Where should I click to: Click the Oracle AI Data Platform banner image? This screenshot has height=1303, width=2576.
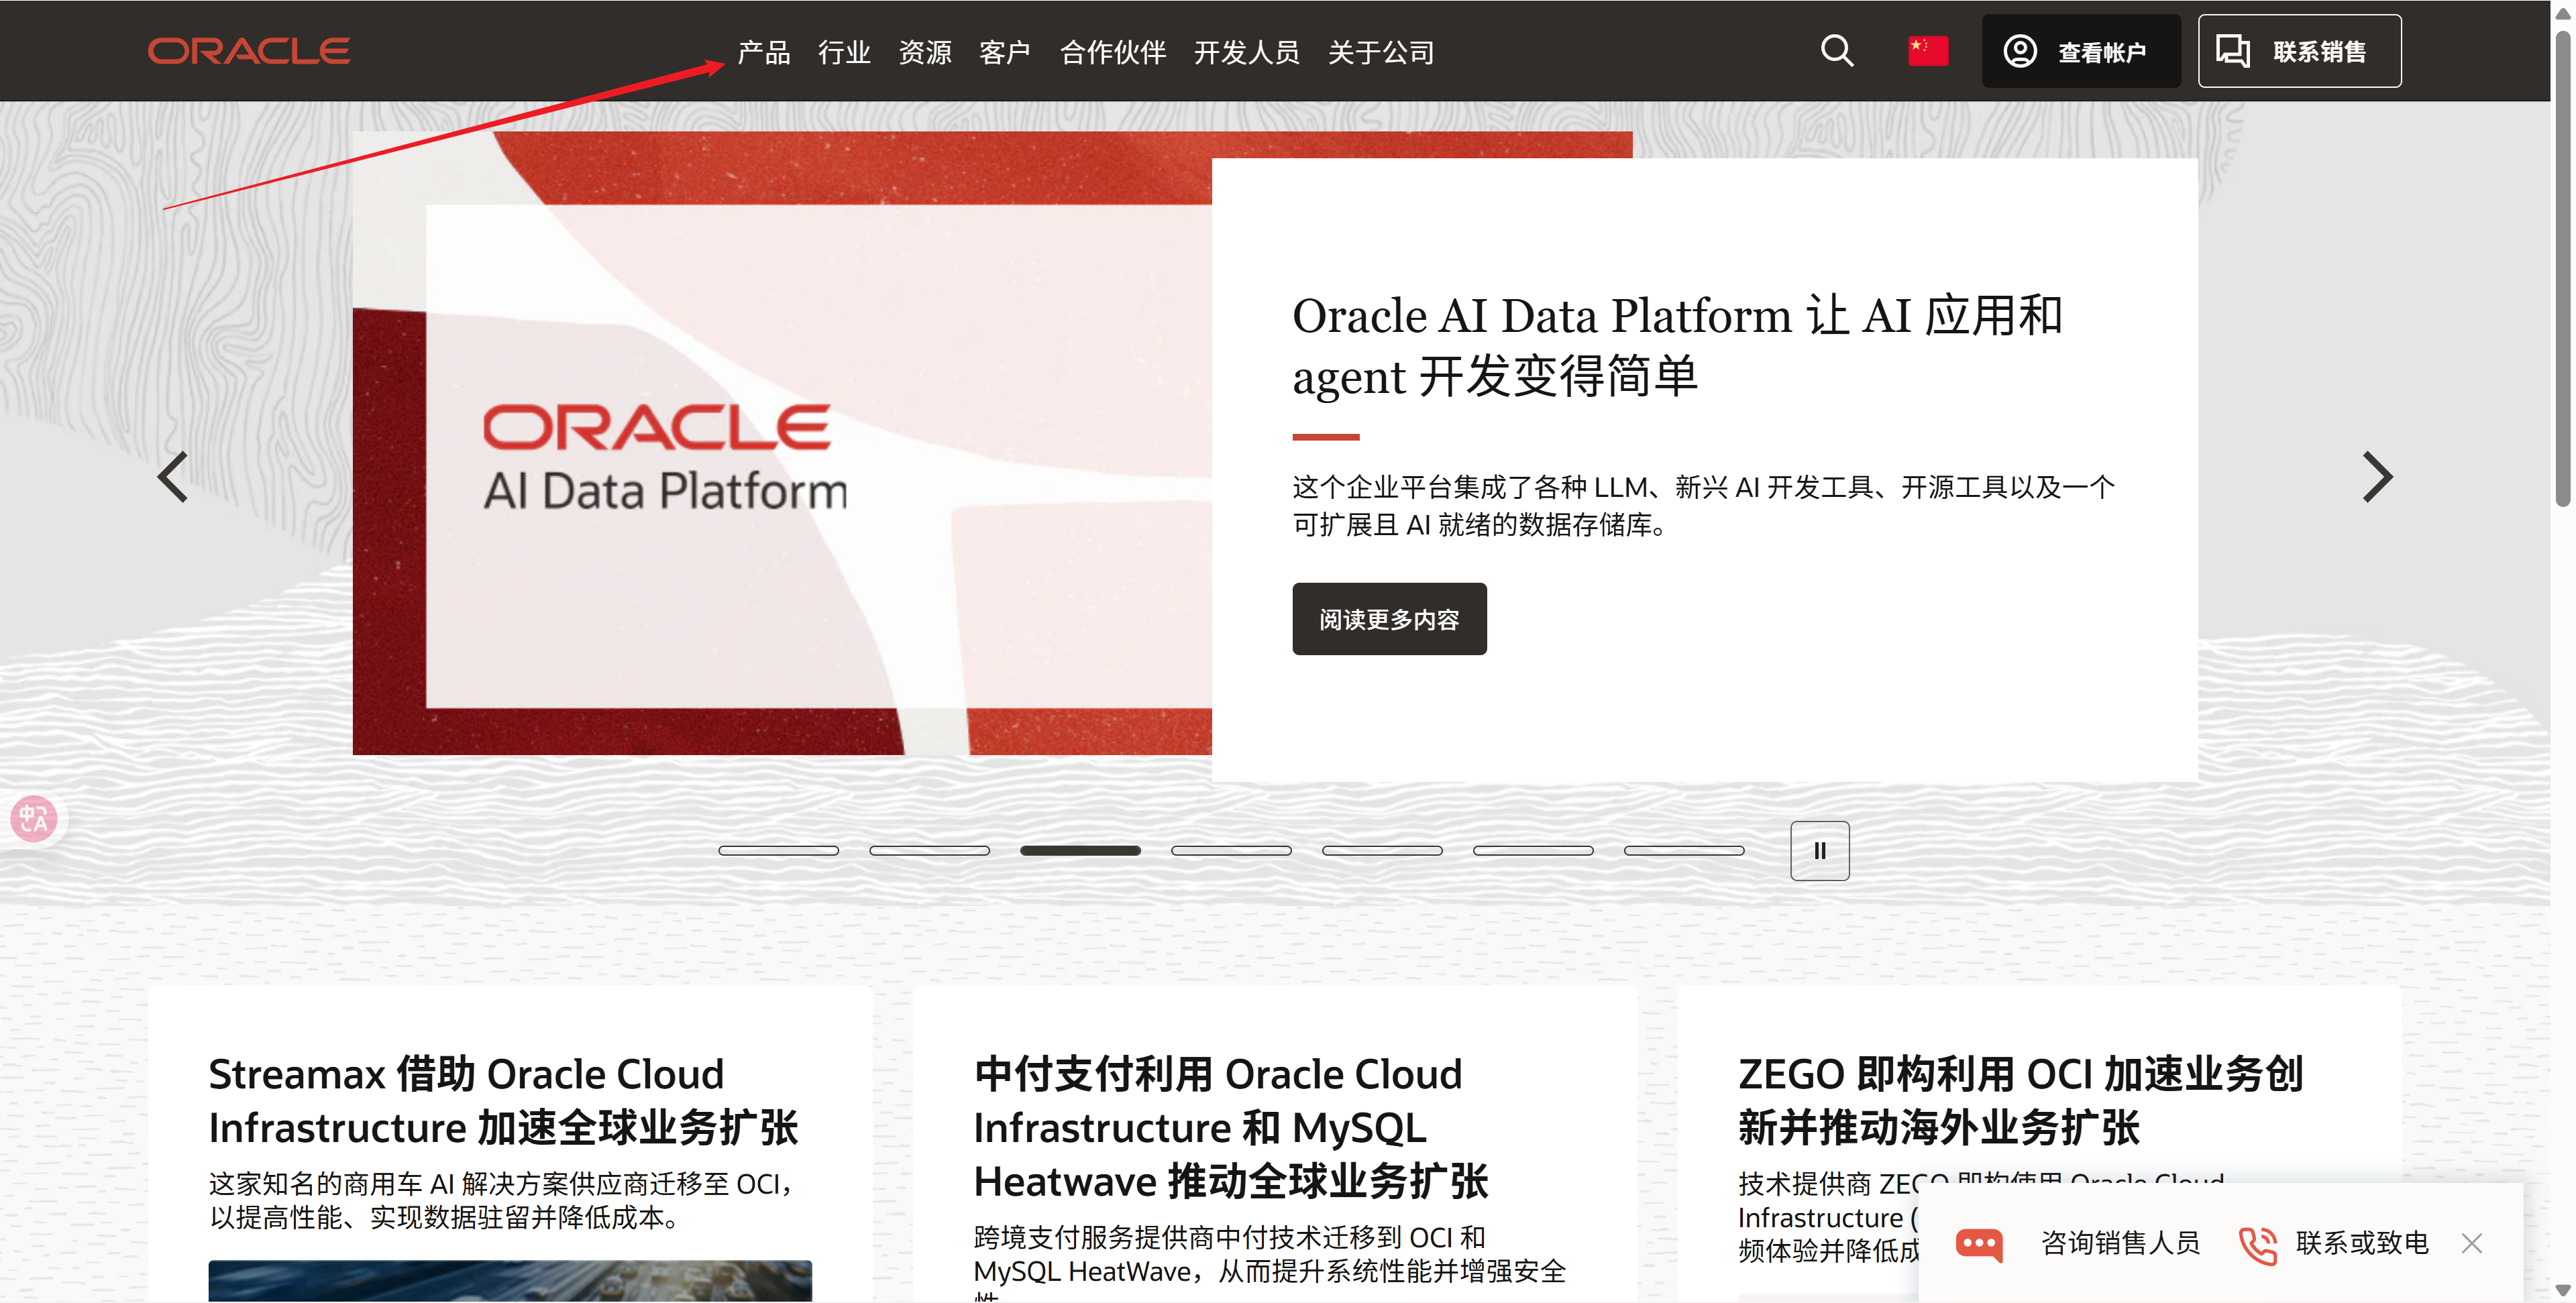tap(782, 443)
